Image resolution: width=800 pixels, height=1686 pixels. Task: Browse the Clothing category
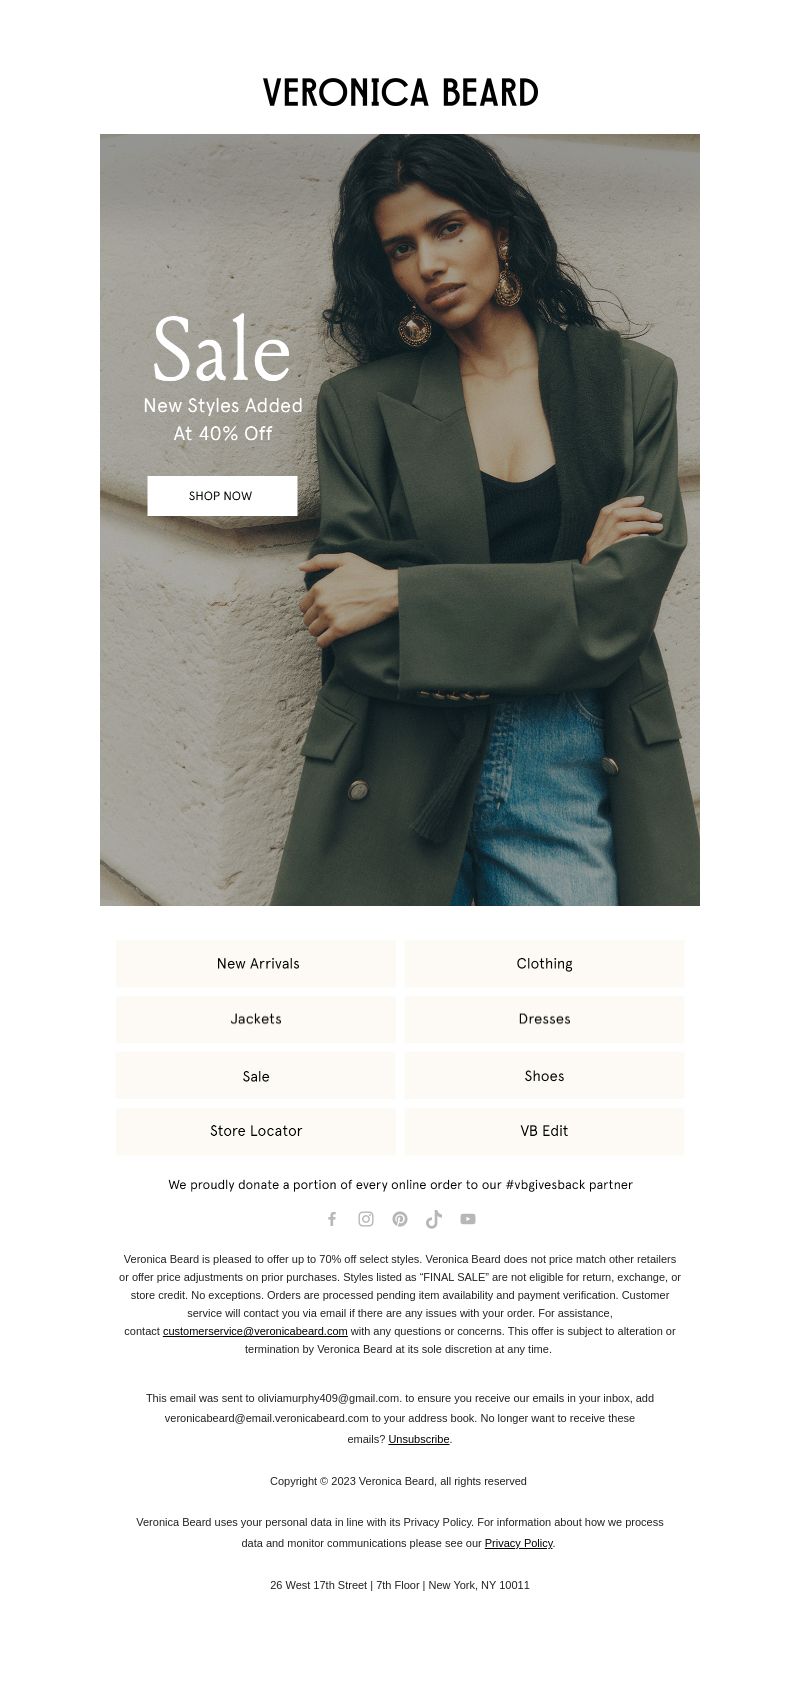(x=545, y=964)
